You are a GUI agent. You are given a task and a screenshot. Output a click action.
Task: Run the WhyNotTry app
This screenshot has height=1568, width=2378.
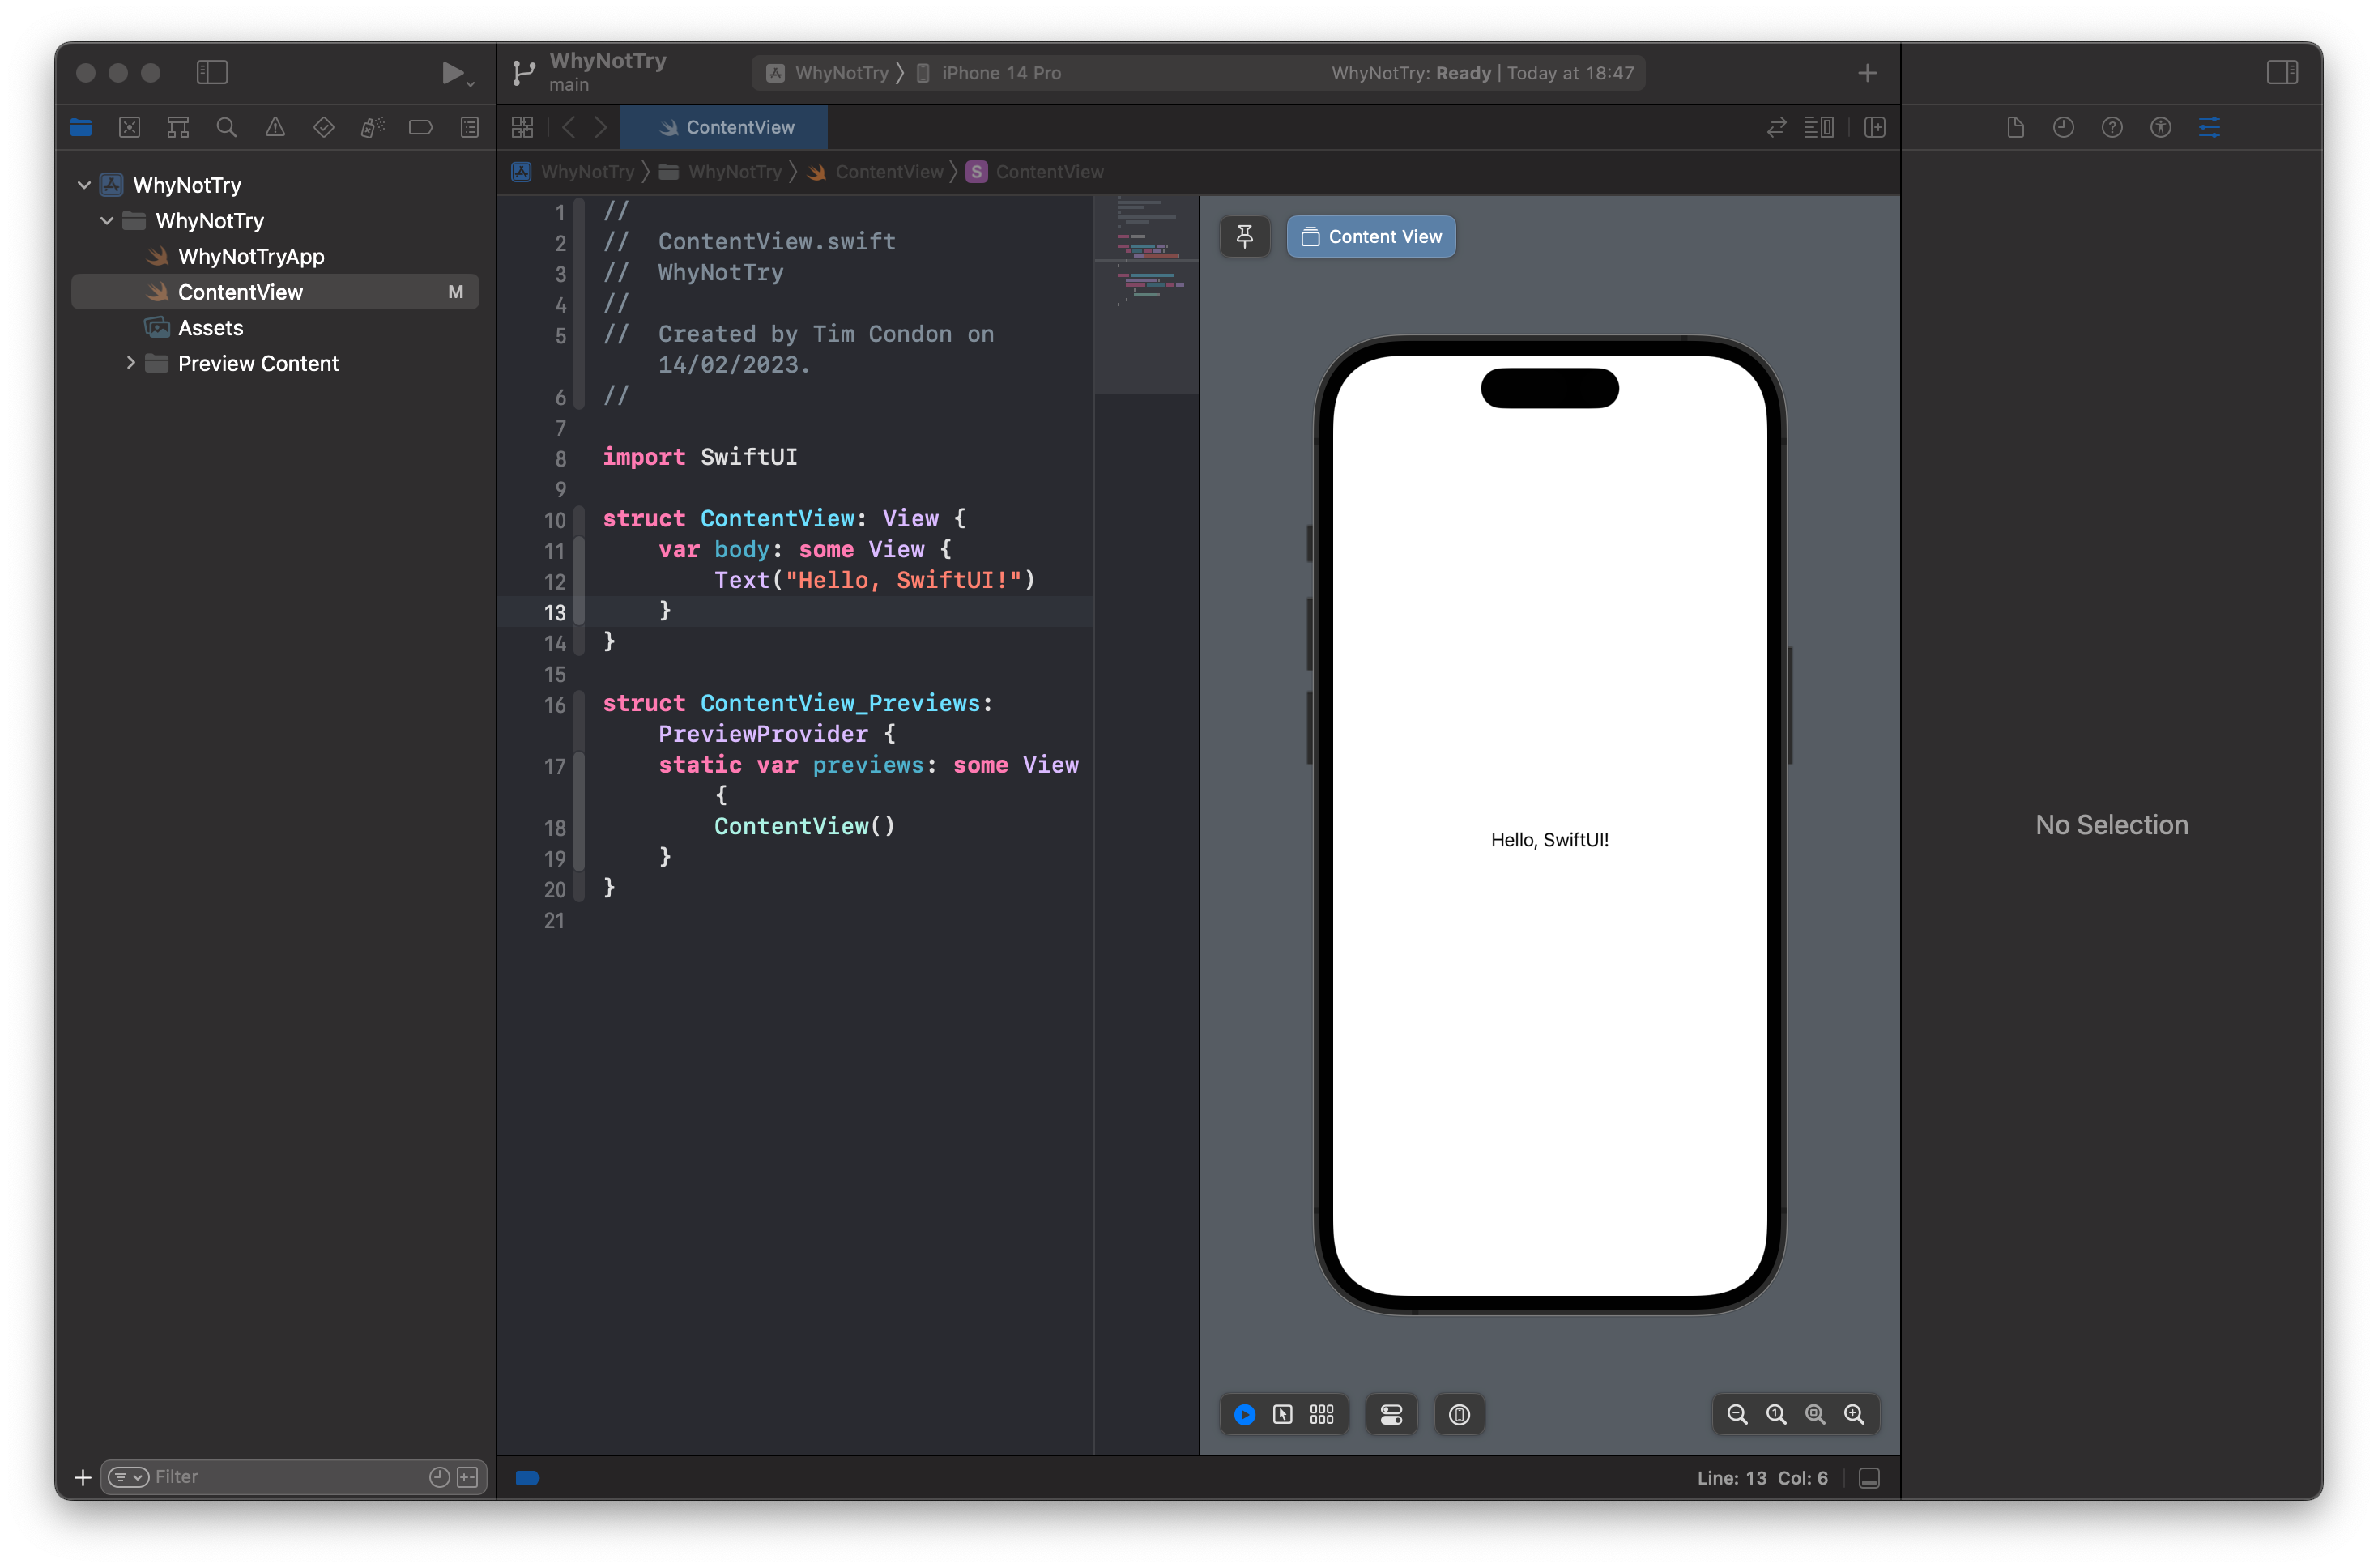click(x=451, y=72)
